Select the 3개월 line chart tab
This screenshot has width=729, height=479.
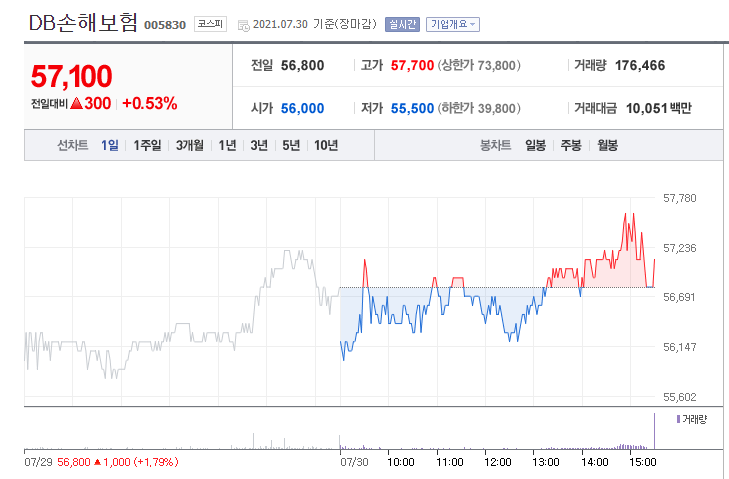pyautogui.click(x=190, y=146)
